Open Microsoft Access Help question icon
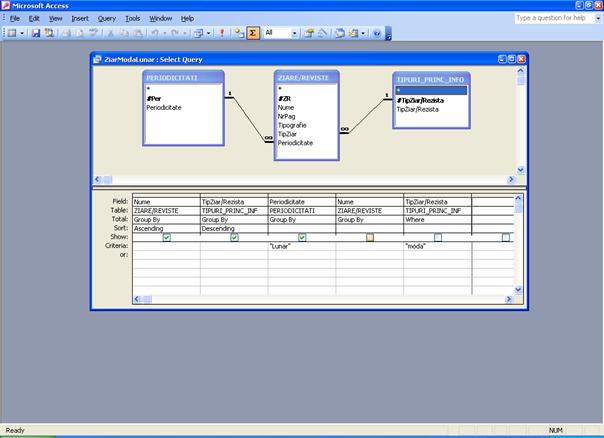 [377, 33]
